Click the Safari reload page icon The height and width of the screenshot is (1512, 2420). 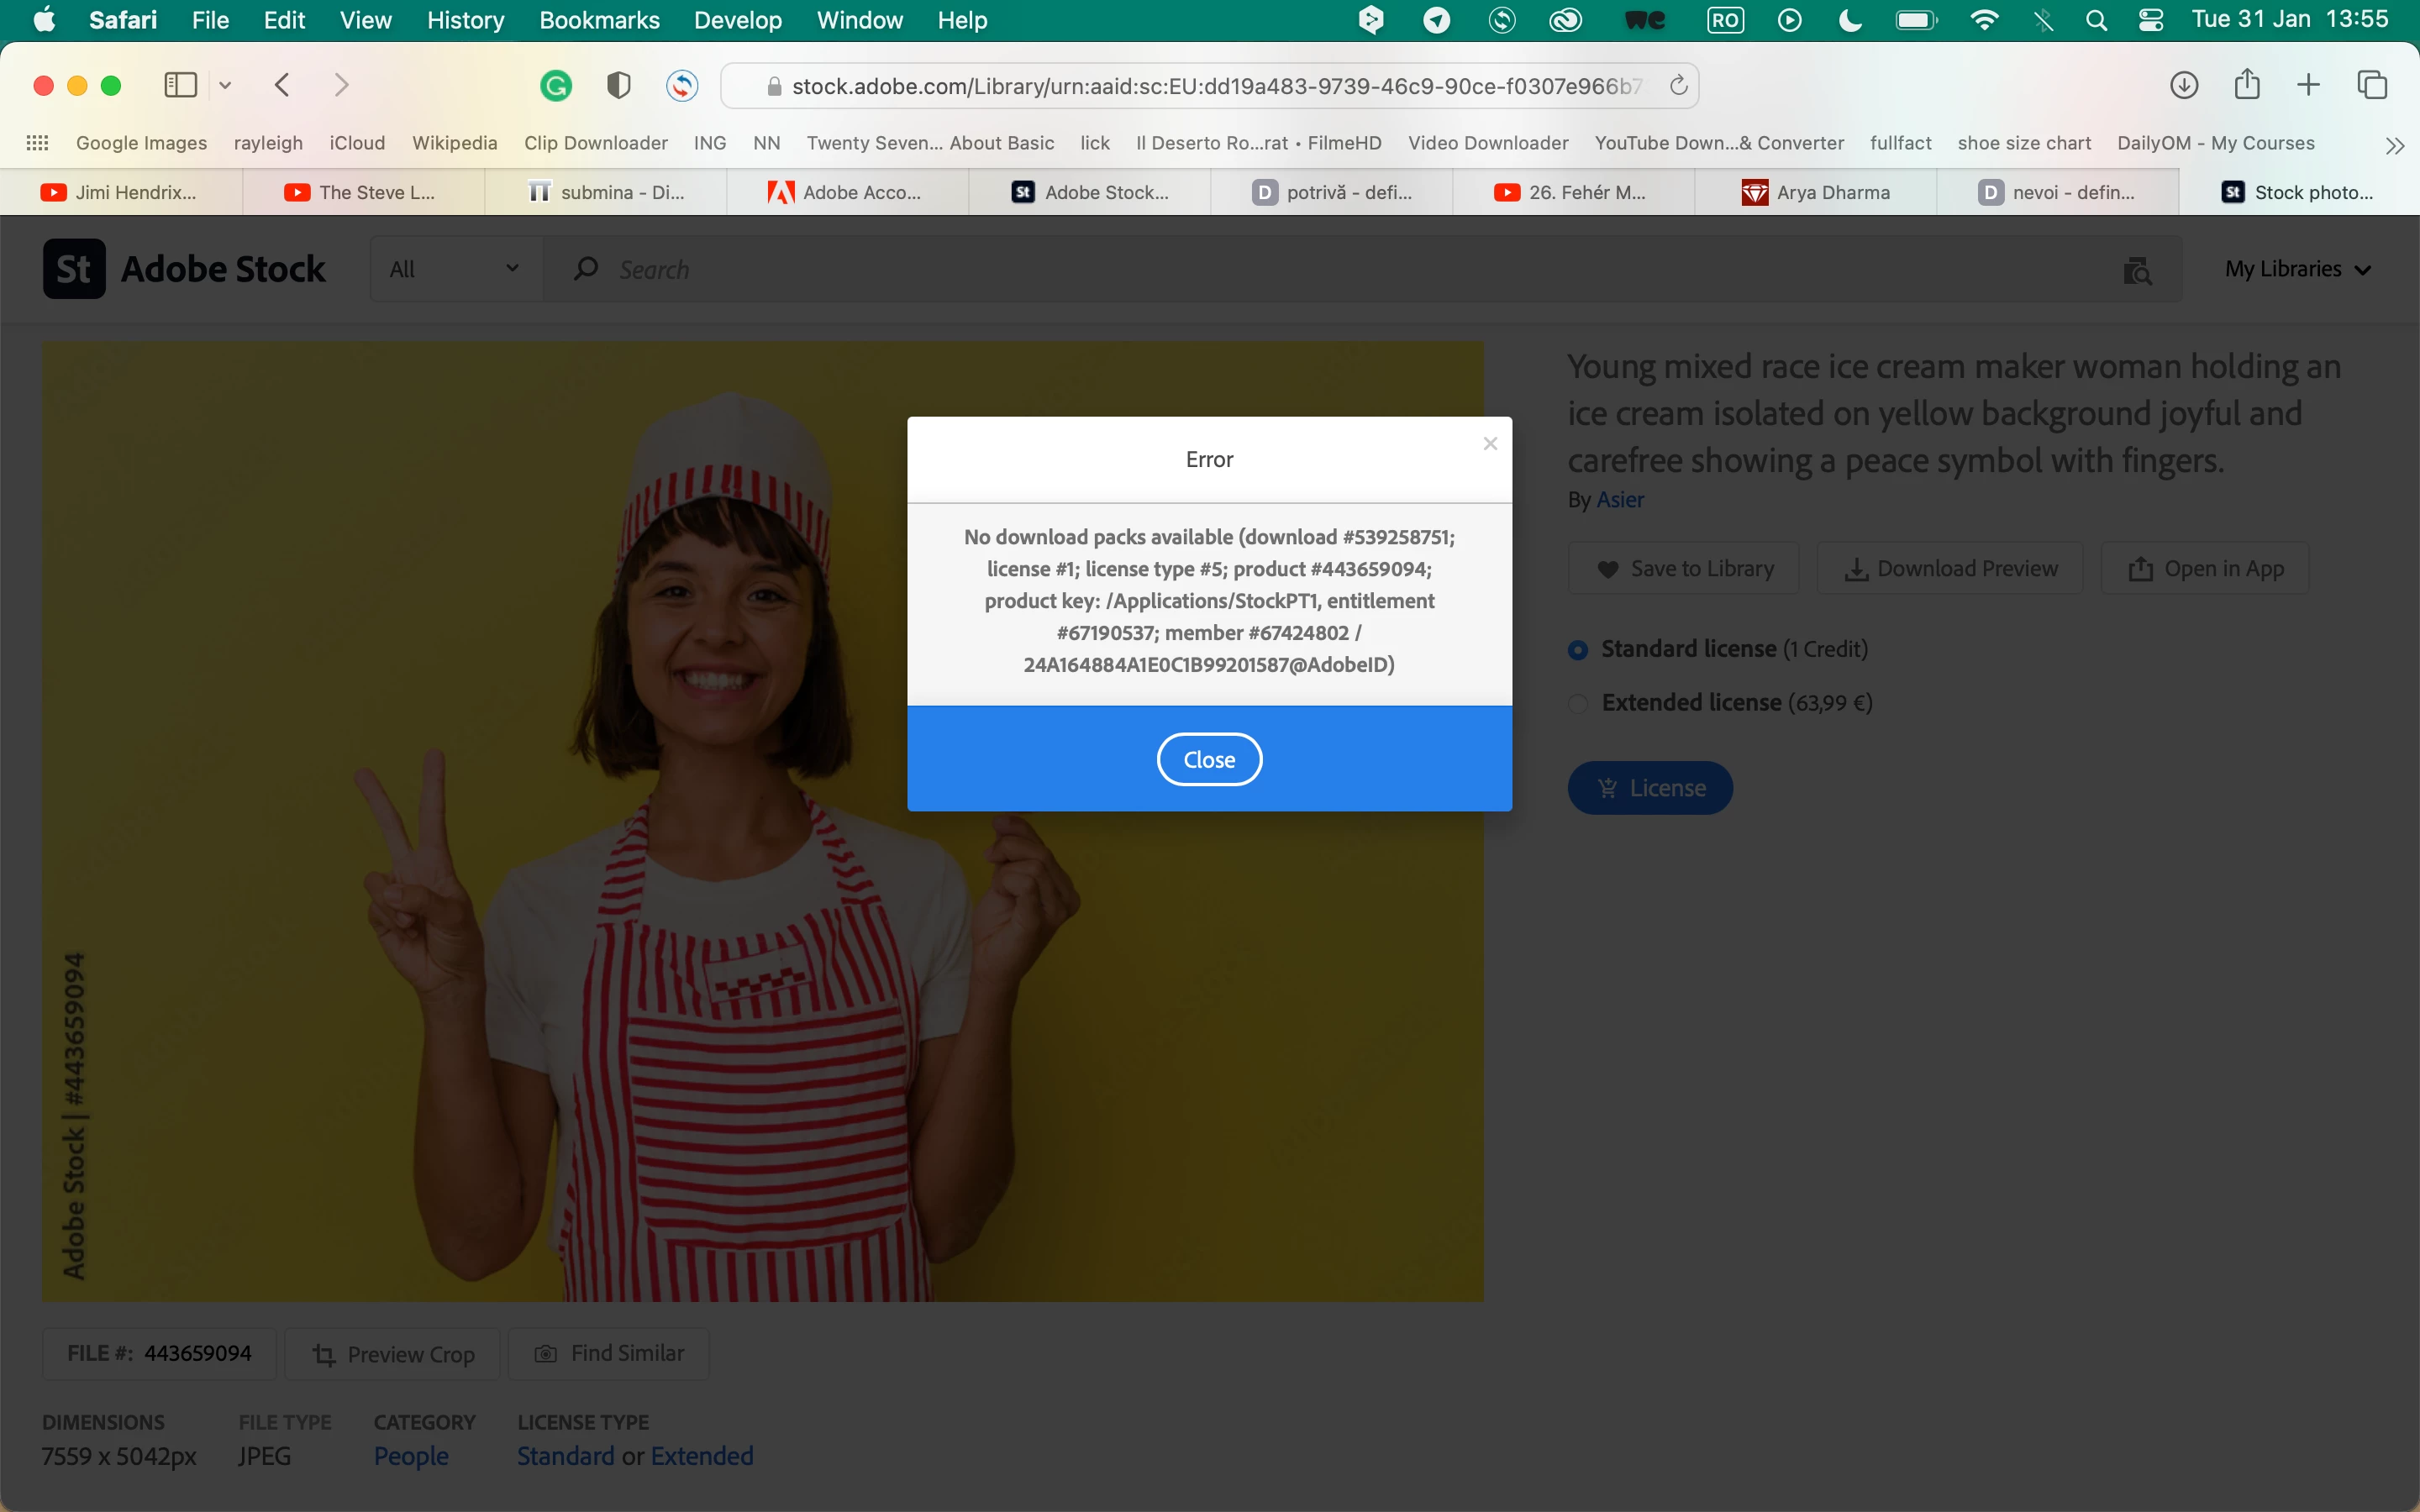pyautogui.click(x=1678, y=86)
